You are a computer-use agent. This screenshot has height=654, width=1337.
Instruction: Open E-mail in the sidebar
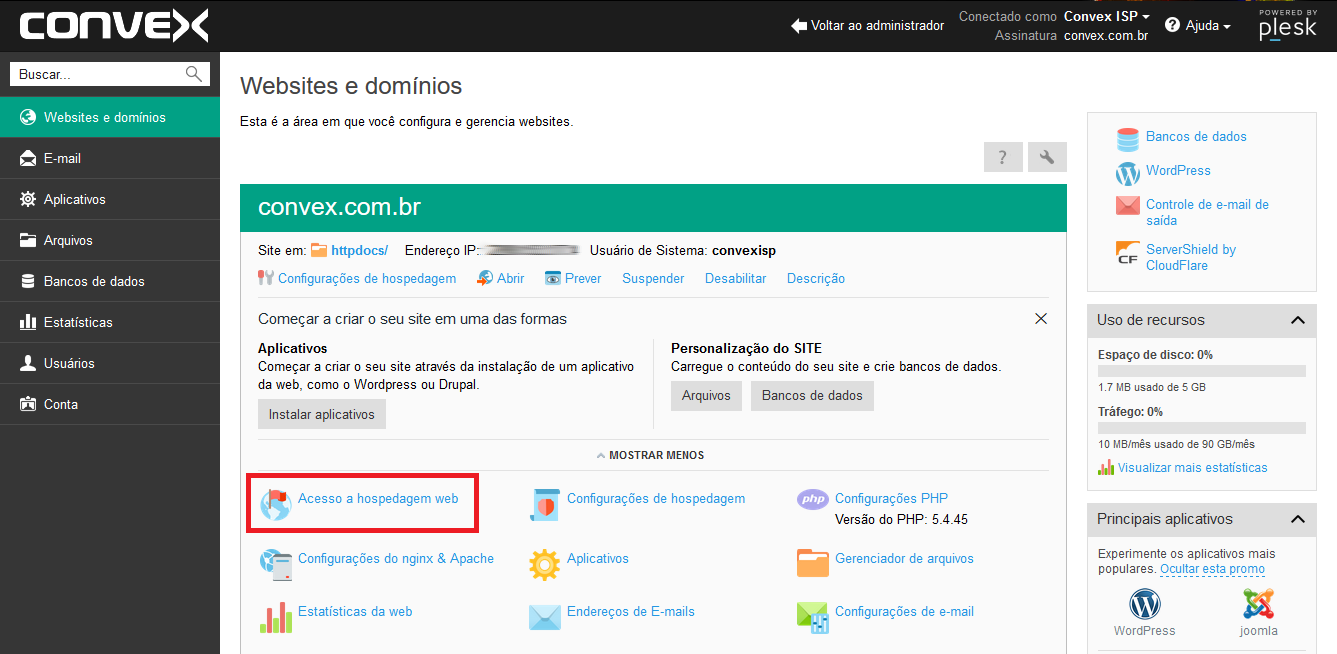pos(110,158)
